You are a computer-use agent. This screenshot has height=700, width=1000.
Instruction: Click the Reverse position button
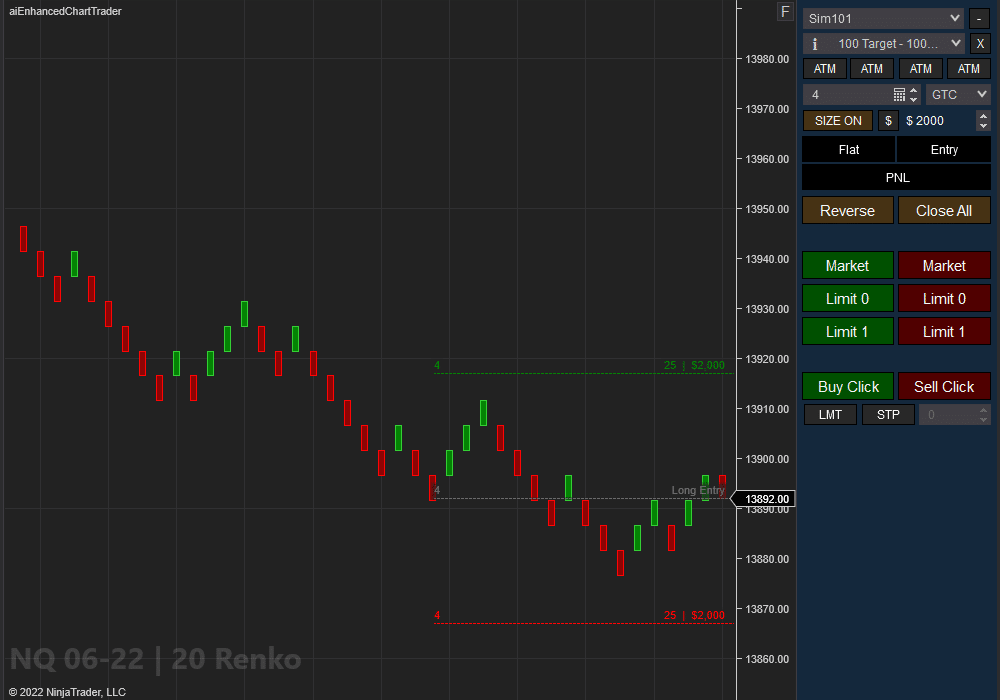[847, 210]
